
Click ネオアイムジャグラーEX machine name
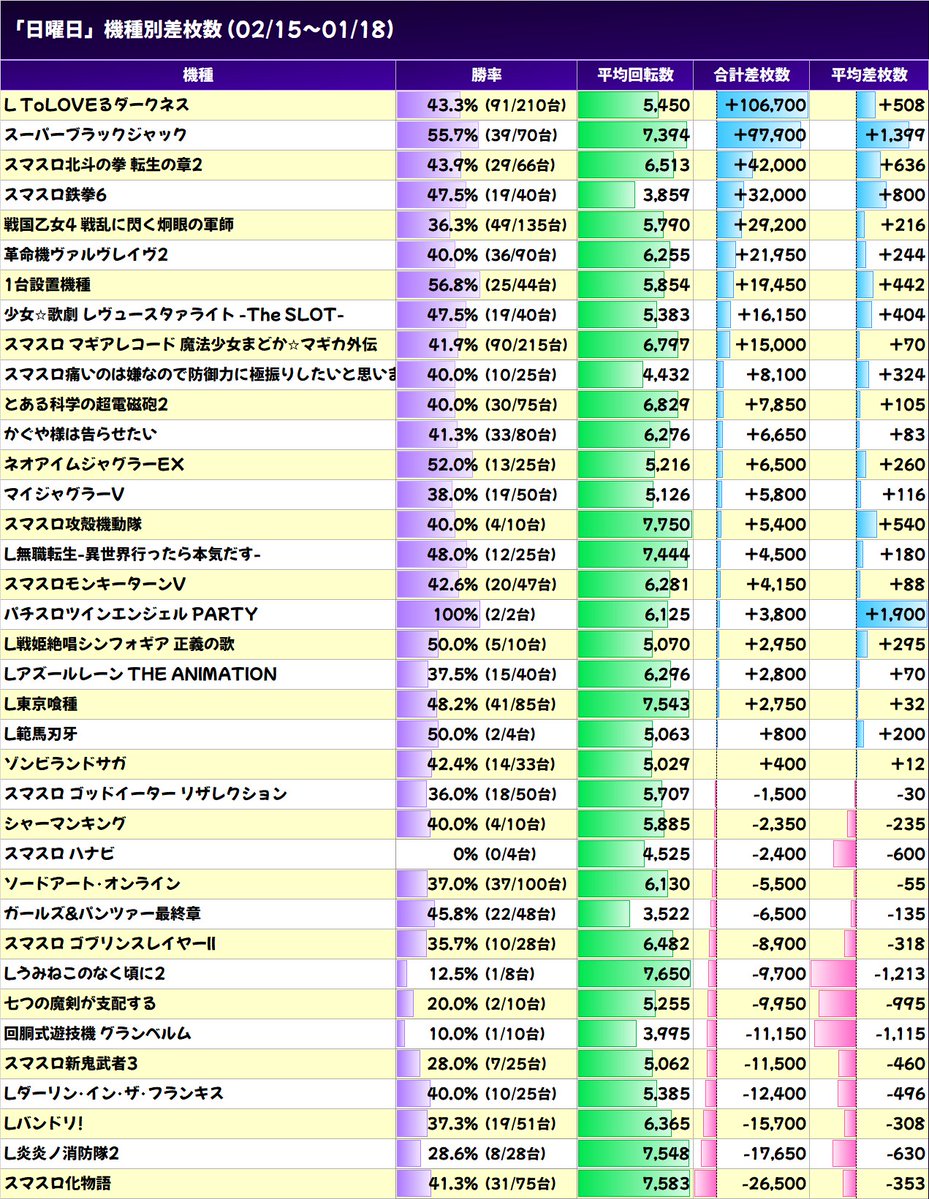[x=94, y=464]
